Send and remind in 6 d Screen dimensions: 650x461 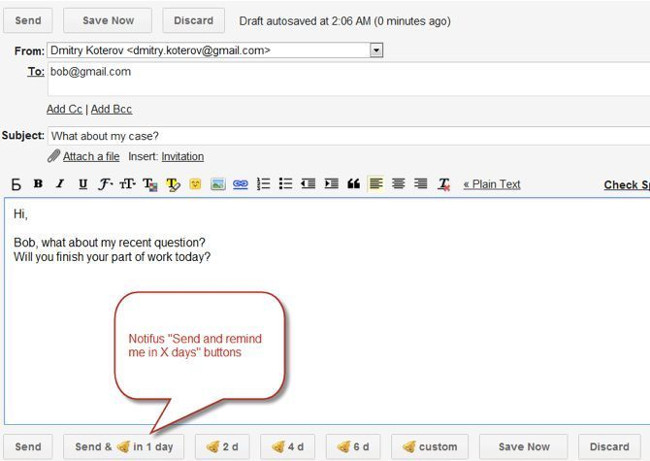353,446
